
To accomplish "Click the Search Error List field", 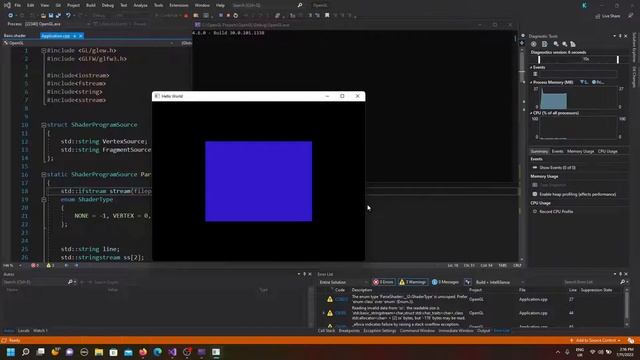I will tap(591, 282).
